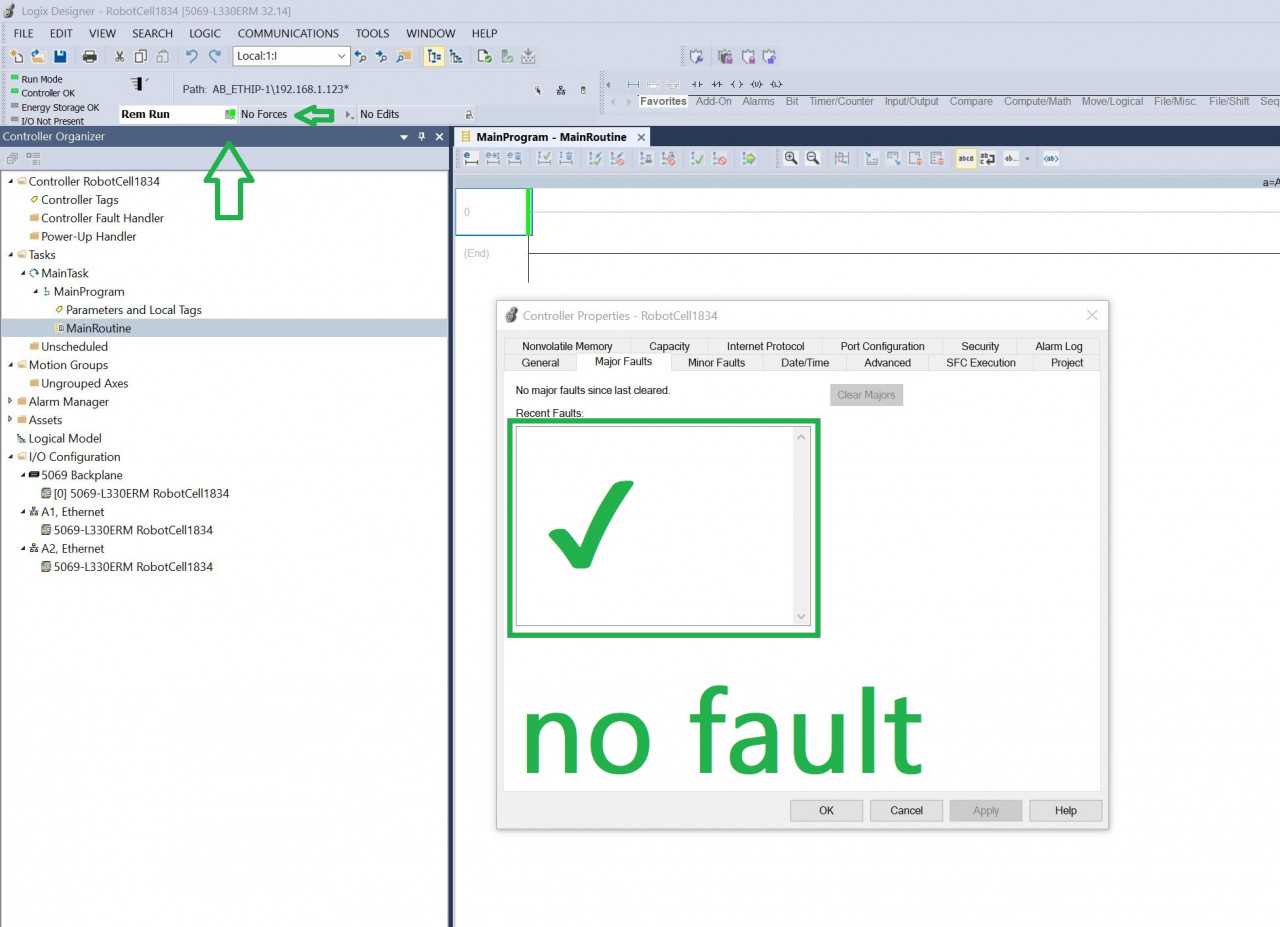Click the Verify Controller icon in main toolbar
Image resolution: width=1280 pixels, height=927 pixels.
507,57
